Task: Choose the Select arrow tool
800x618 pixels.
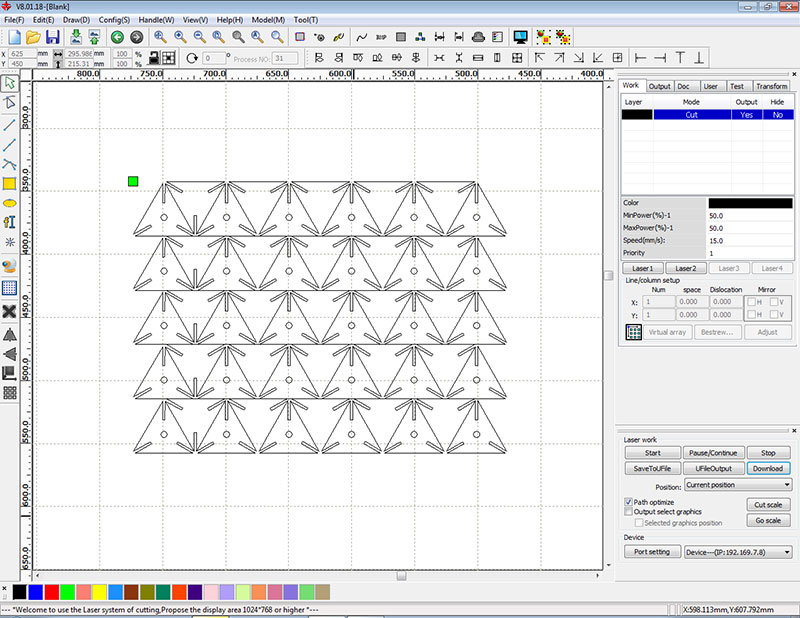Action: pos(10,83)
